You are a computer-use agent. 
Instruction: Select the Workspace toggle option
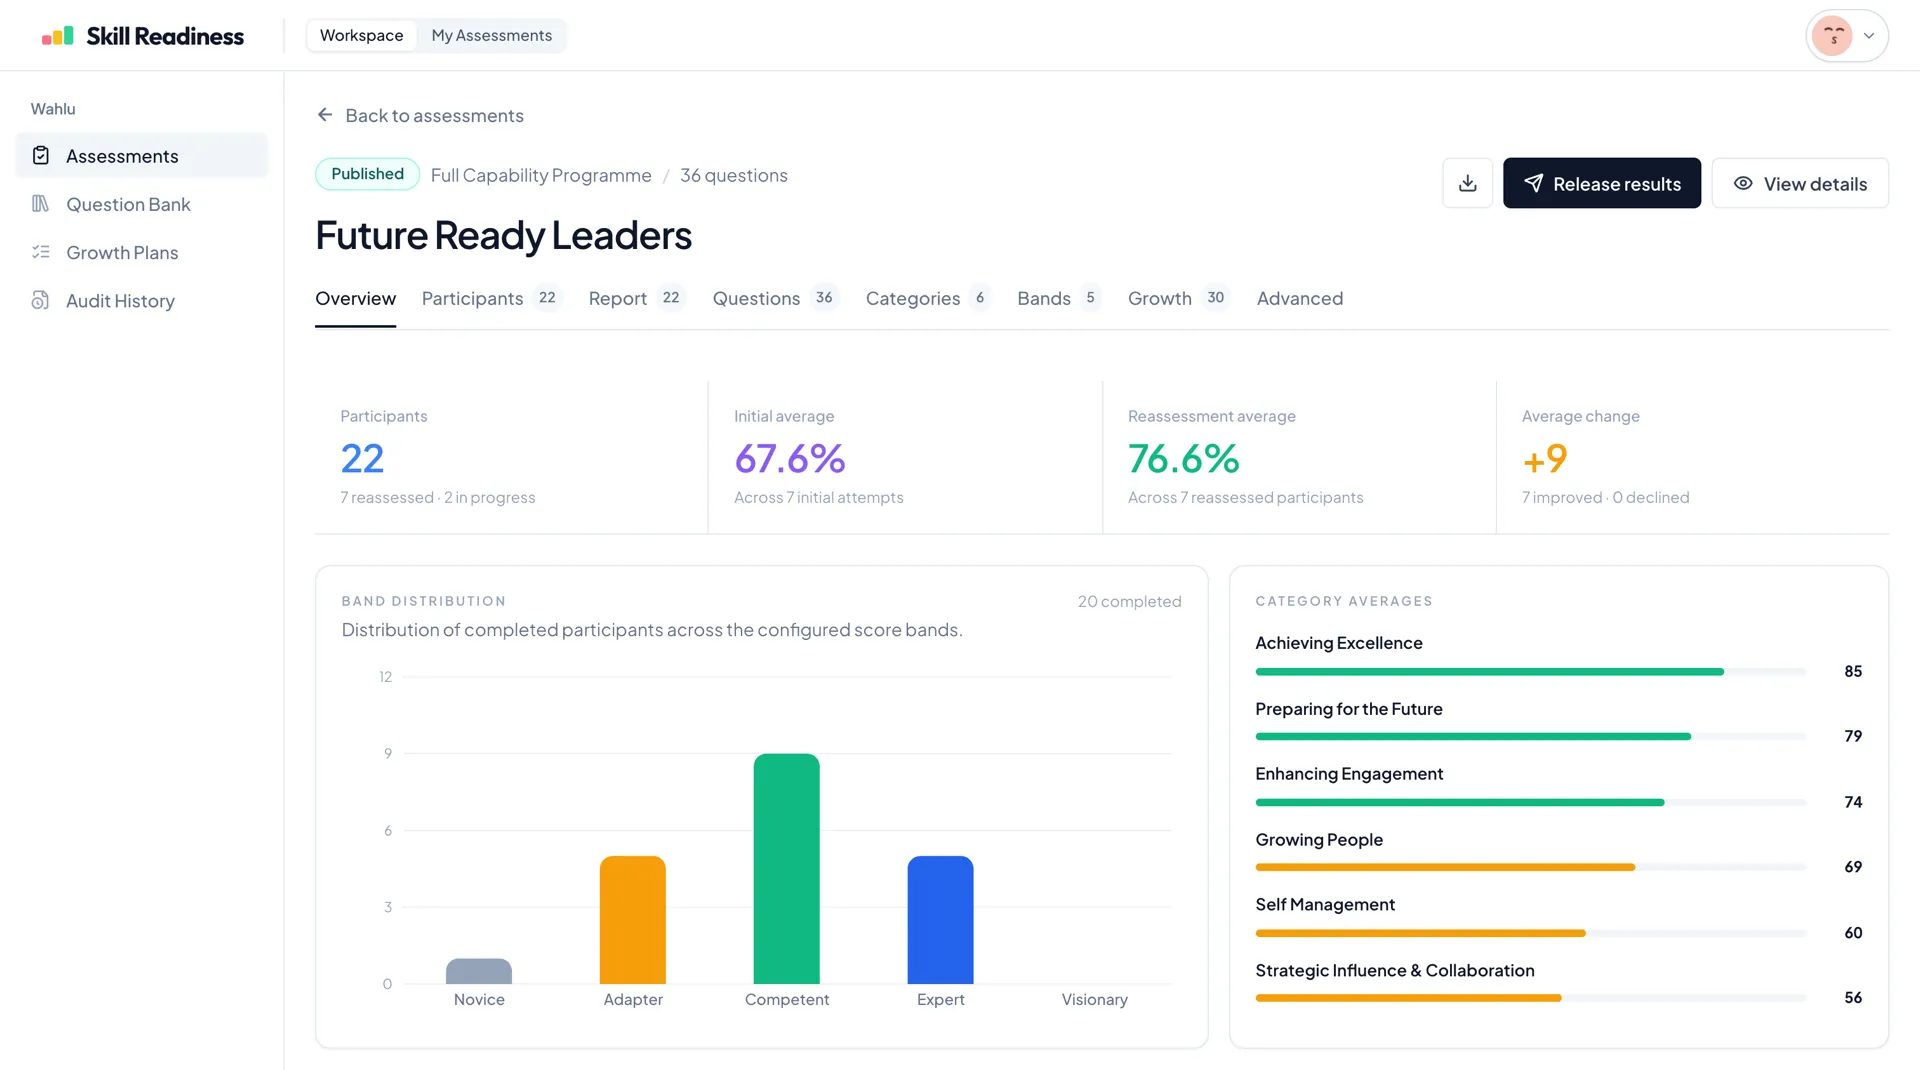pos(361,35)
